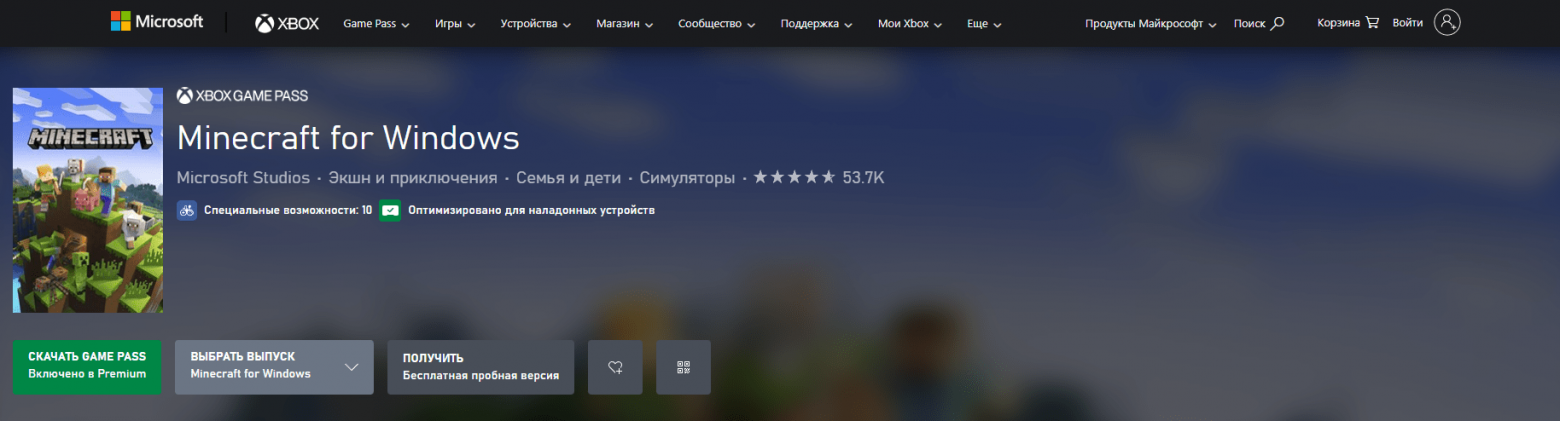1560x421 pixels.
Task: Add to wishlist with heart icon
Action: 615,367
